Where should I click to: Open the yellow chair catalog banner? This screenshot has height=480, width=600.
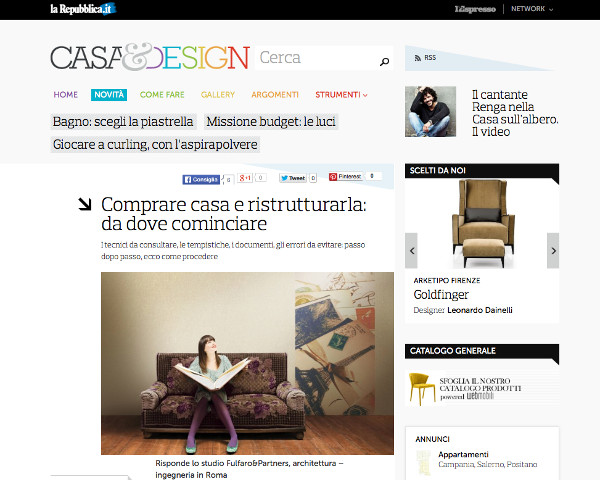482,388
